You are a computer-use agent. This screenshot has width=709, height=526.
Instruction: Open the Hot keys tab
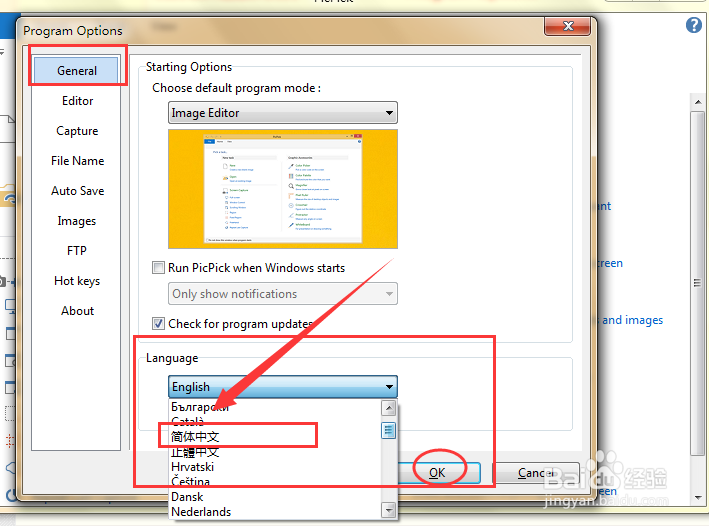pos(77,281)
